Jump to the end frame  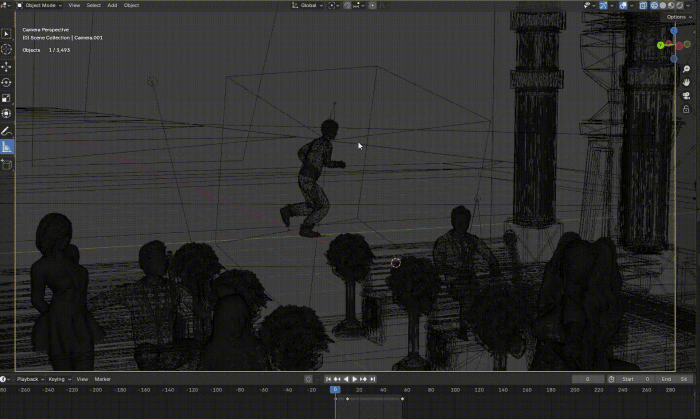pos(372,379)
